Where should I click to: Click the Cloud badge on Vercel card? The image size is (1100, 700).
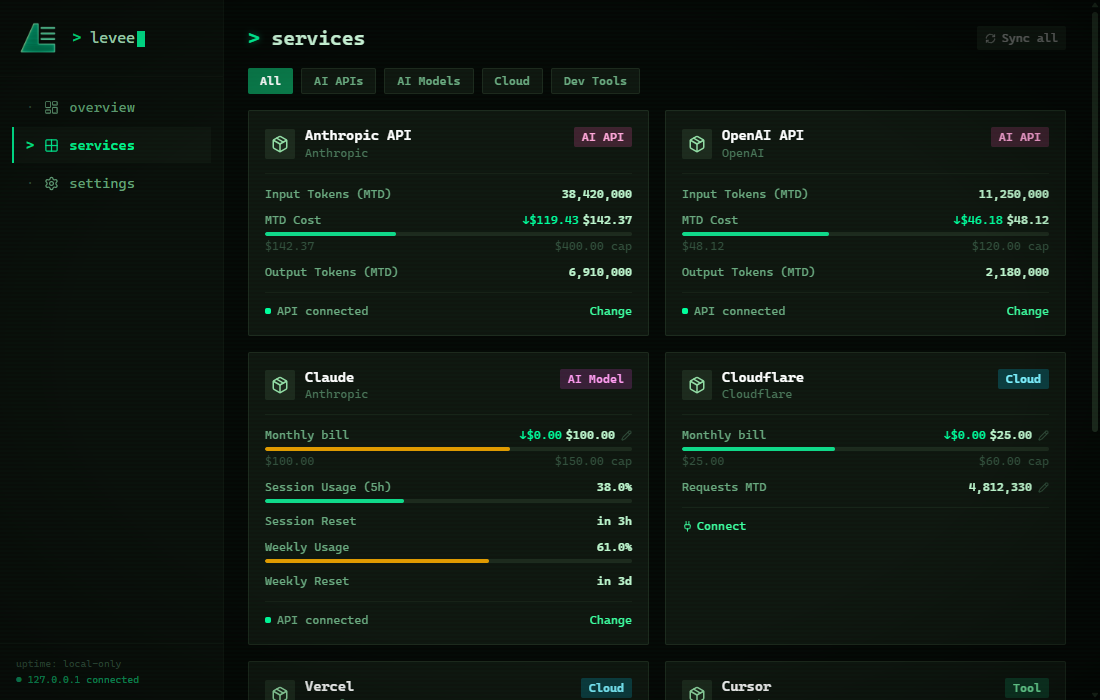(606, 688)
